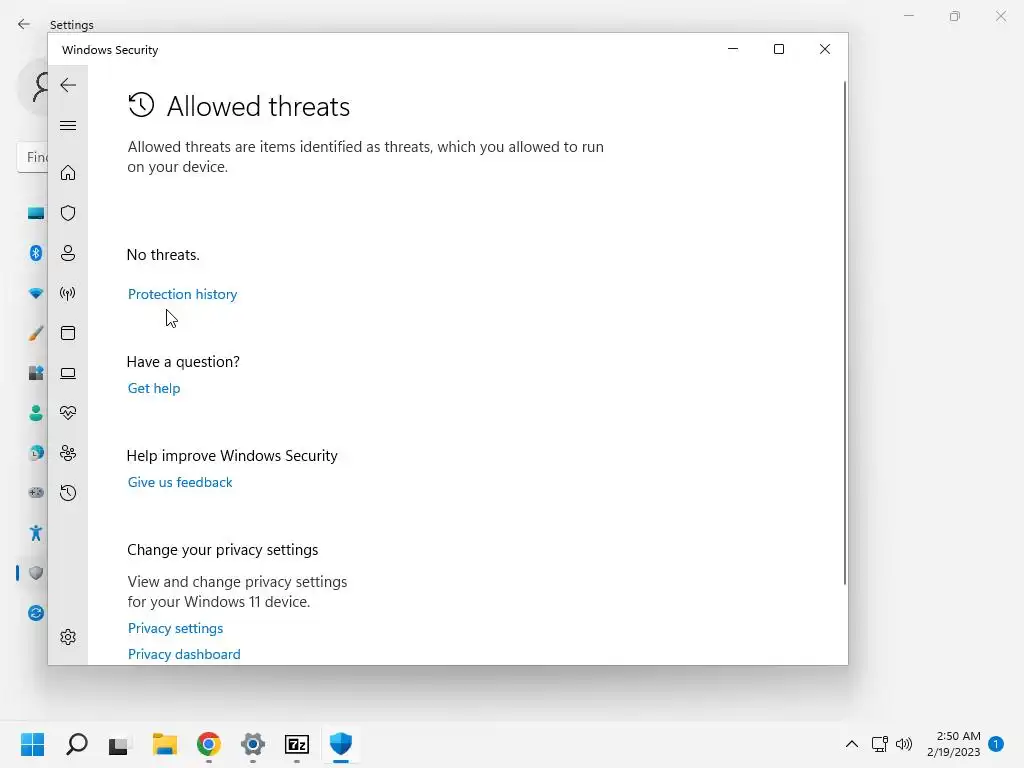
Task: Click the Give us feedback link
Action: [x=180, y=482]
